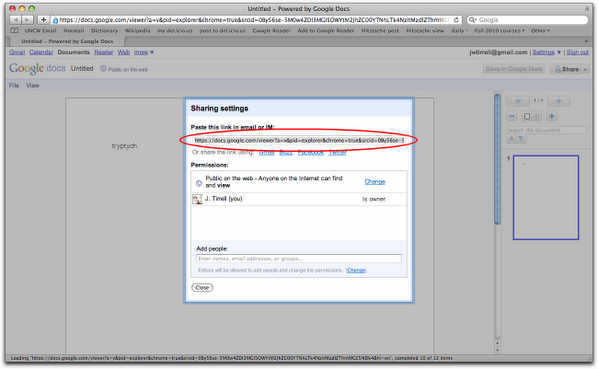Image resolution: width=598 pixels, height=369 pixels.
Task: Click the Google docs logo
Action: pyautogui.click(x=37, y=69)
